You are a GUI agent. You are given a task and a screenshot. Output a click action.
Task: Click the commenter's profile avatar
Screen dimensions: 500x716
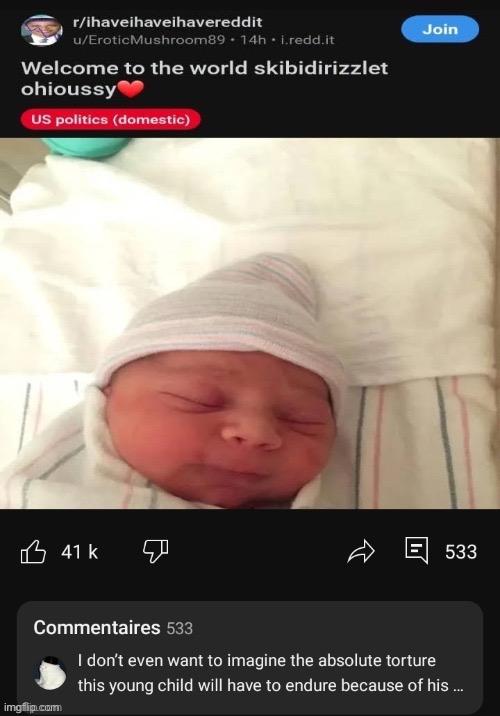[x=50, y=673]
